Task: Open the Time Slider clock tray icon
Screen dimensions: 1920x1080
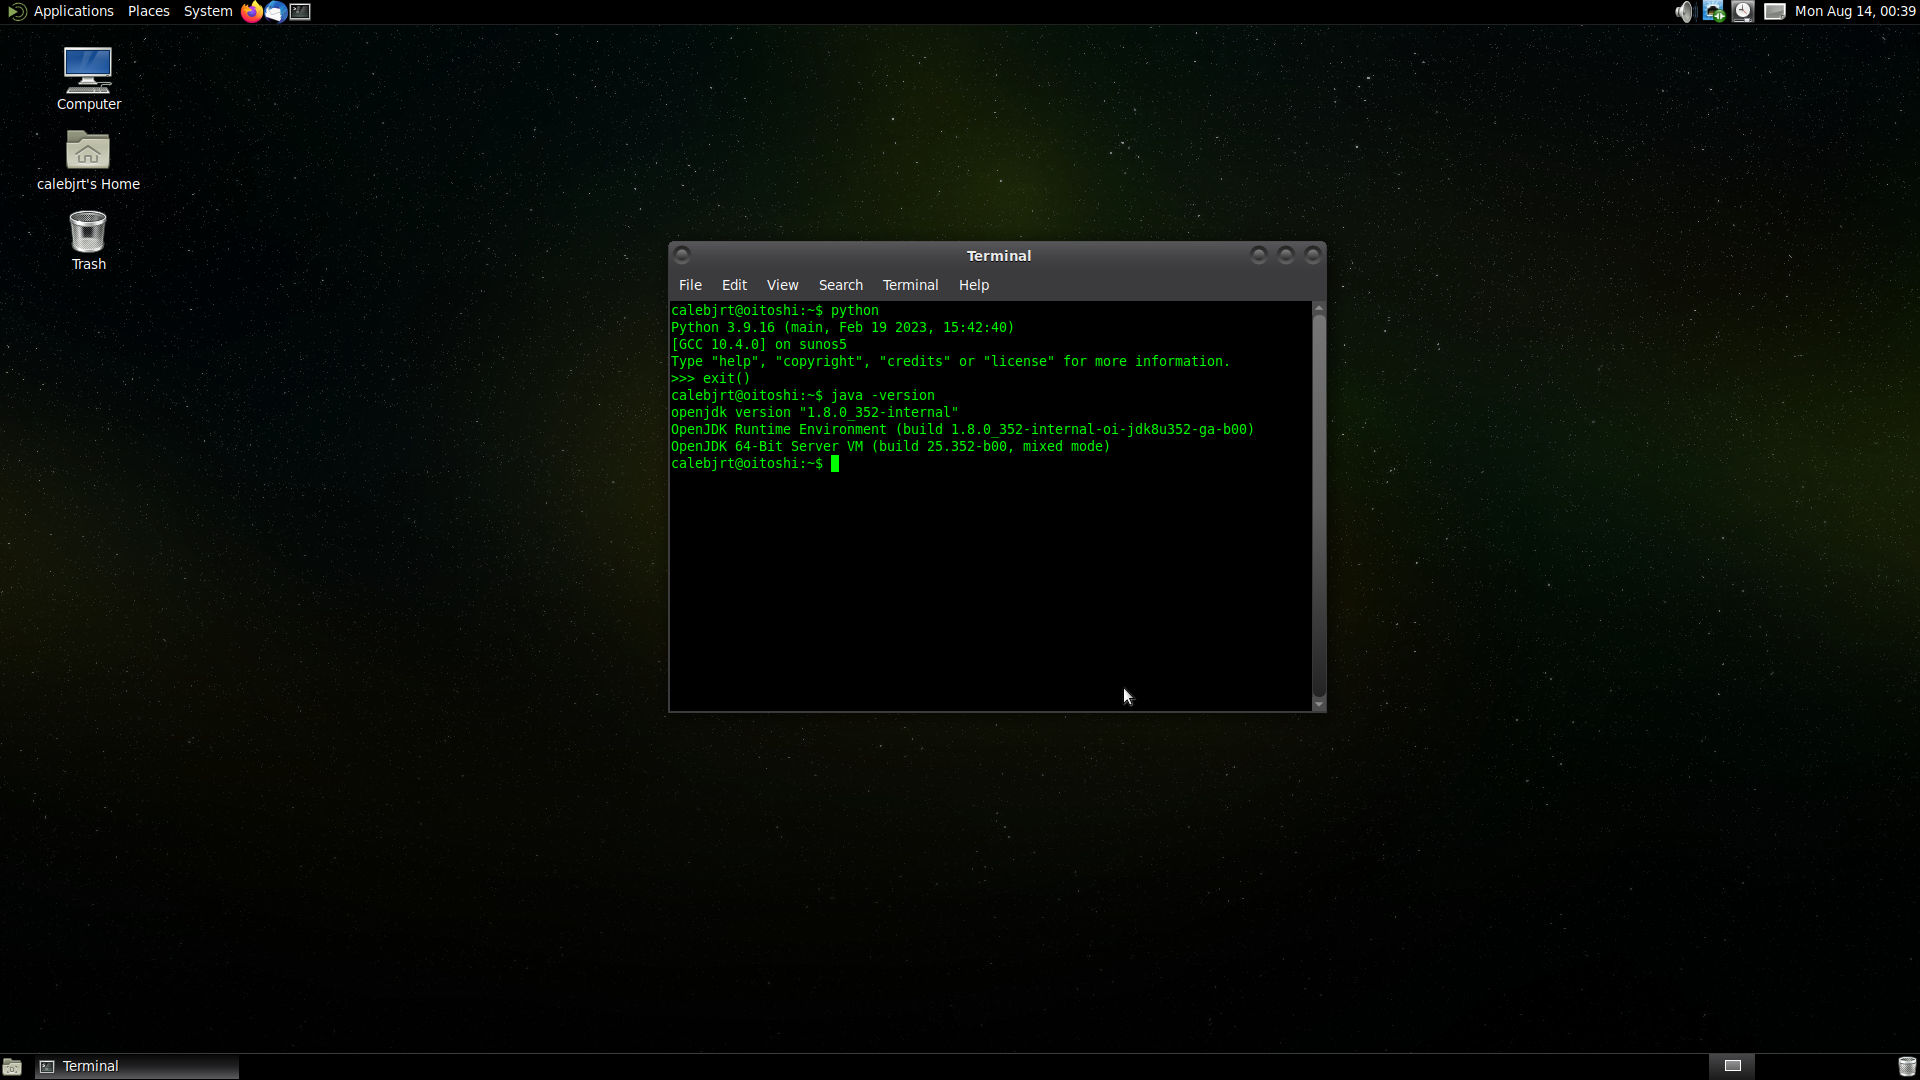Action: (x=1743, y=12)
